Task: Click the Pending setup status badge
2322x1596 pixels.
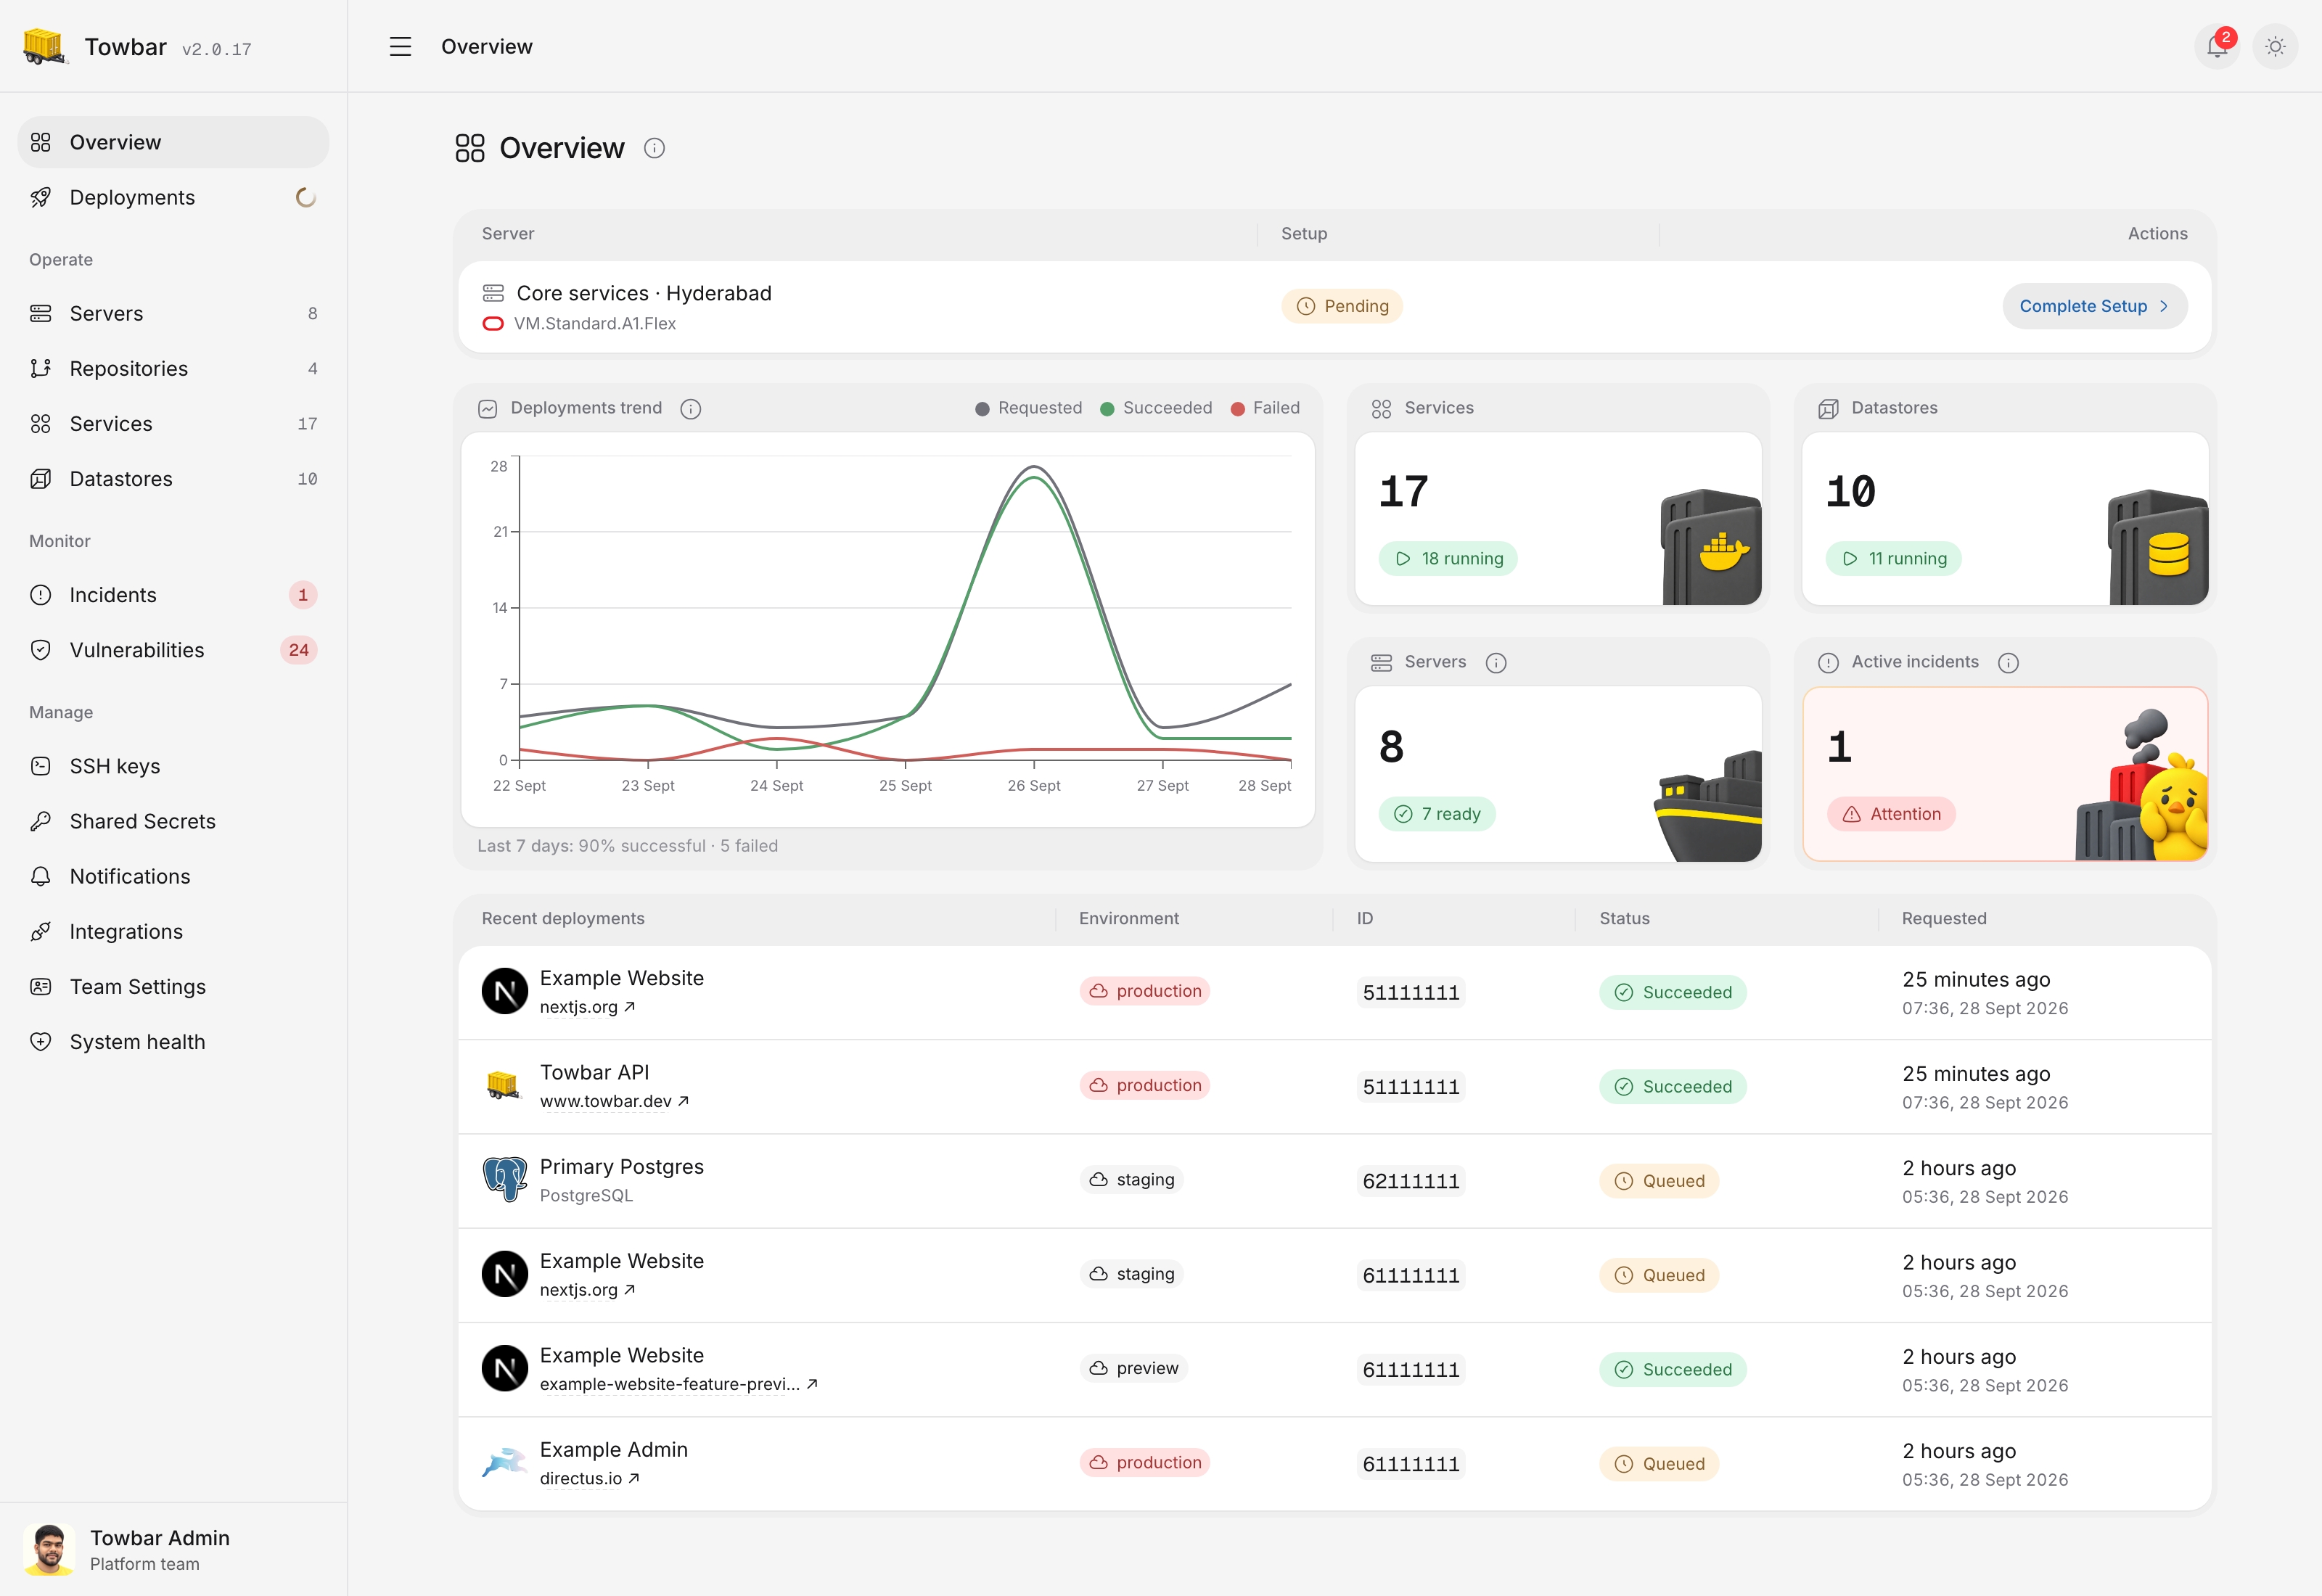Action: (x=1342, y=306)
